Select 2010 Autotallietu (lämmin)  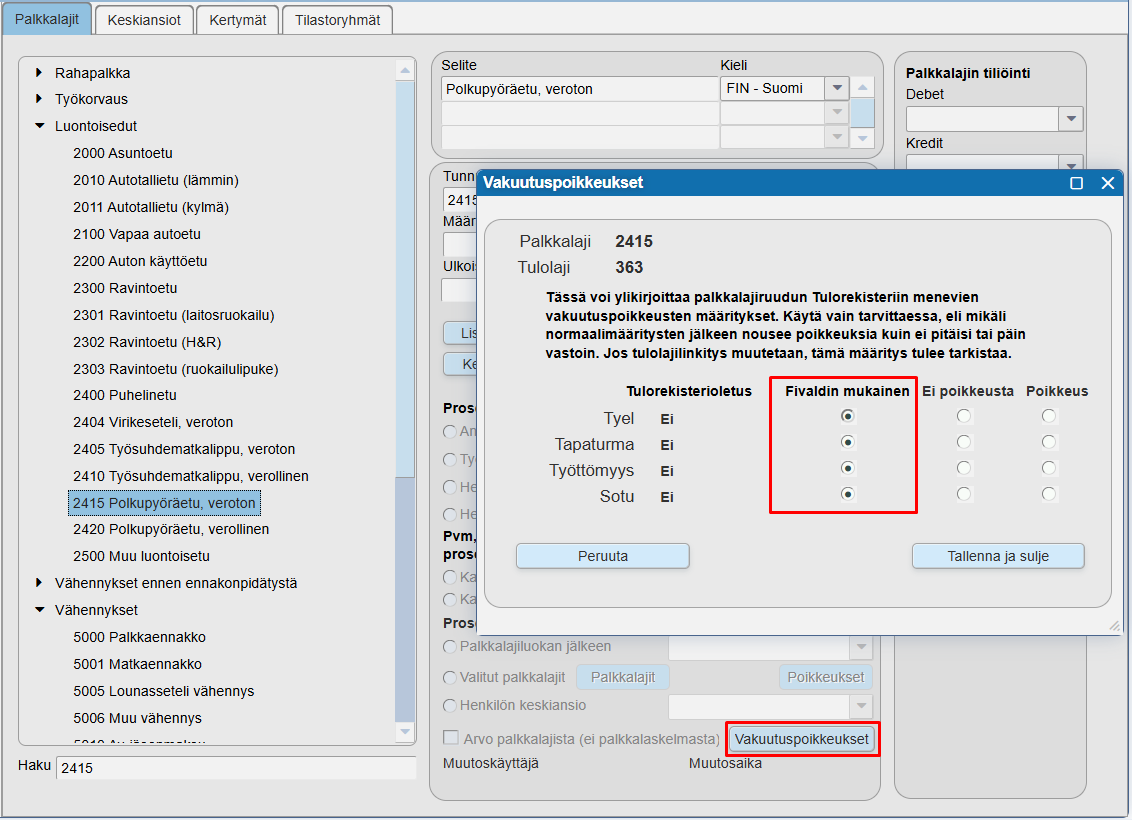156,180
